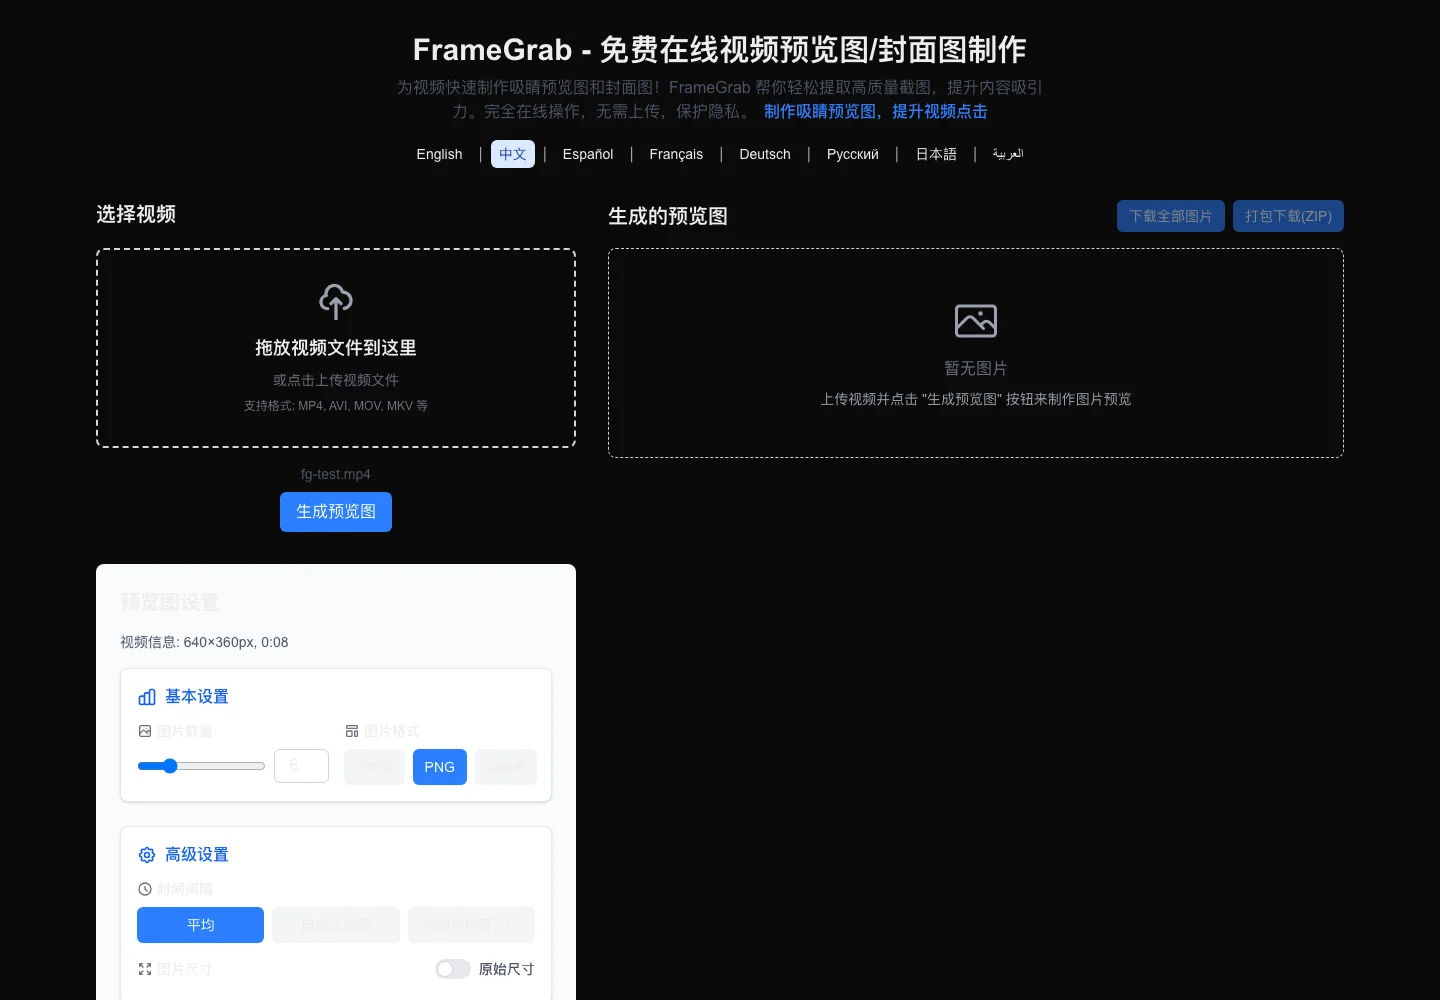Click the picture icon next to 图片数量

pos(145,731)
